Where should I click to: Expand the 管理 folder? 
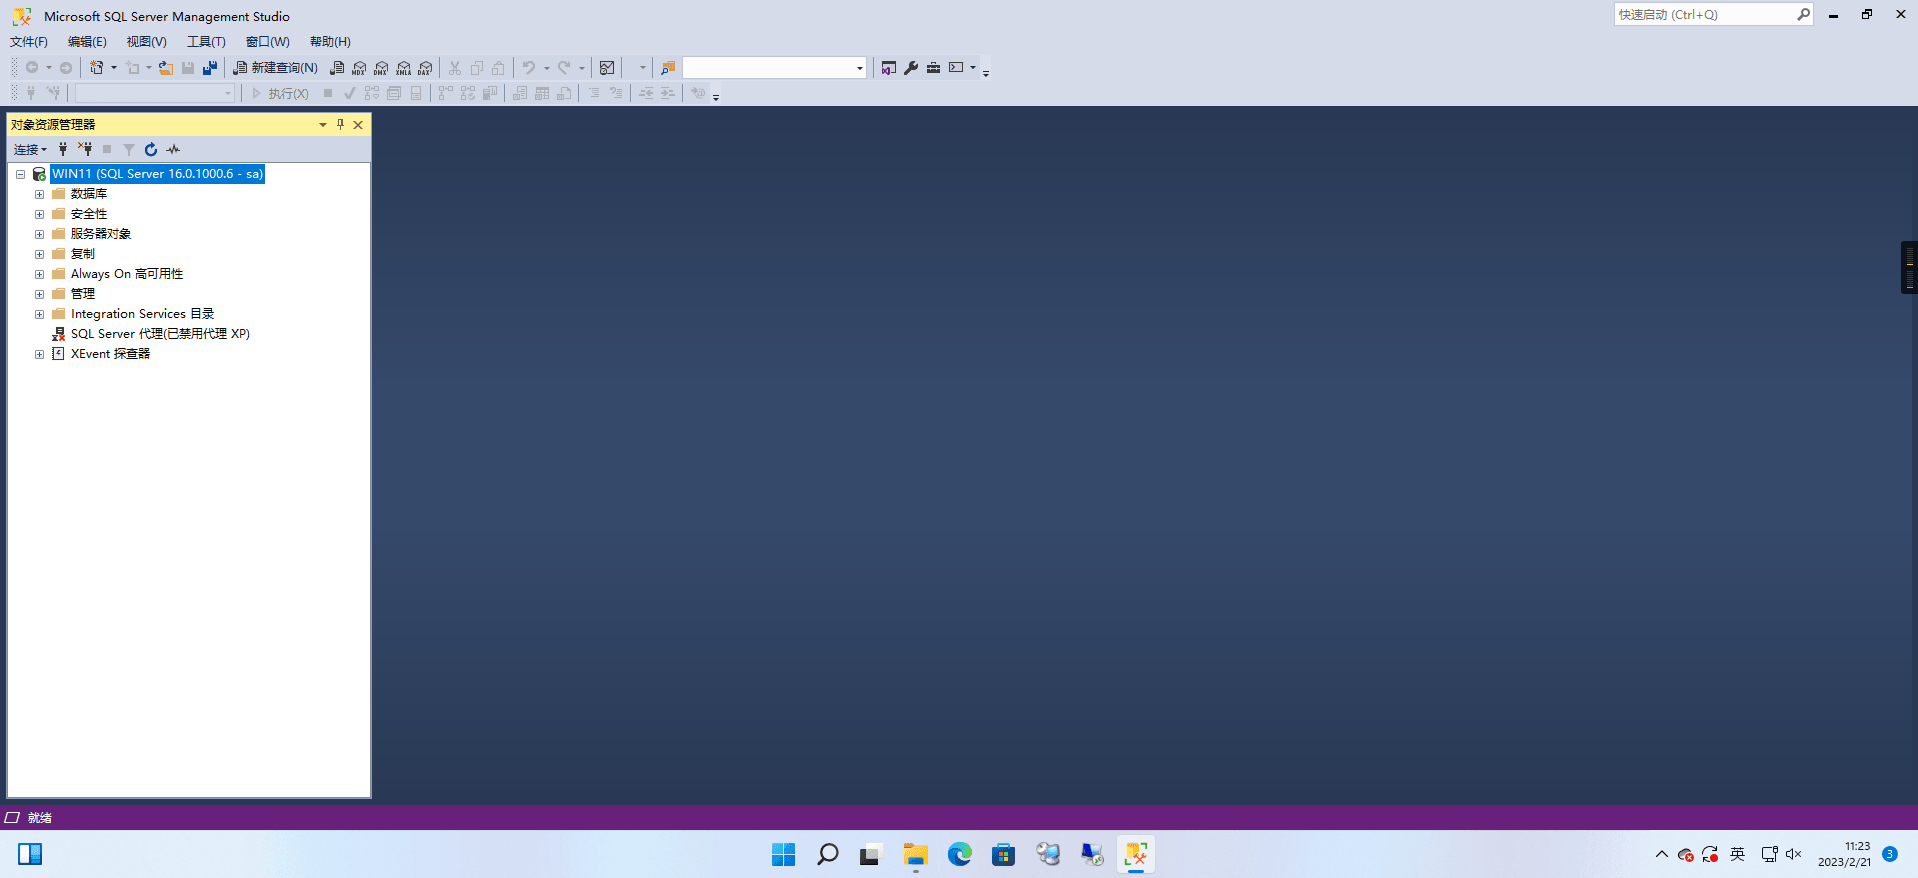40,294
